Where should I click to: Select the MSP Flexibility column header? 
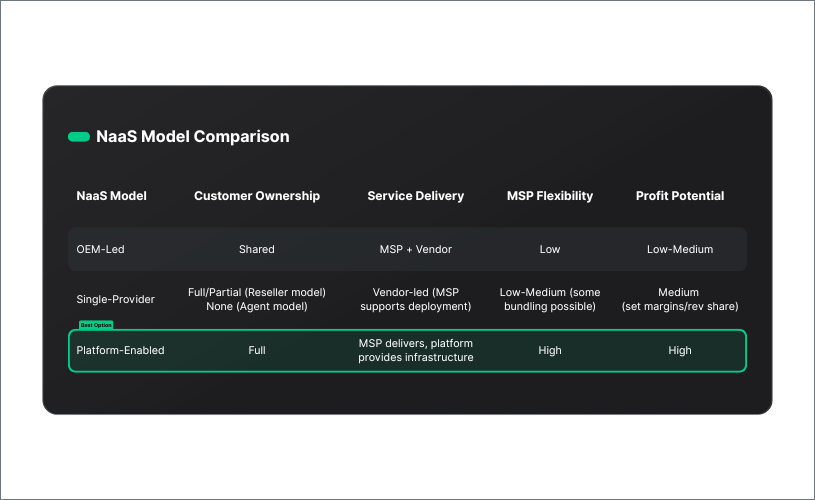pyautogui.click(x=550, y=196)
